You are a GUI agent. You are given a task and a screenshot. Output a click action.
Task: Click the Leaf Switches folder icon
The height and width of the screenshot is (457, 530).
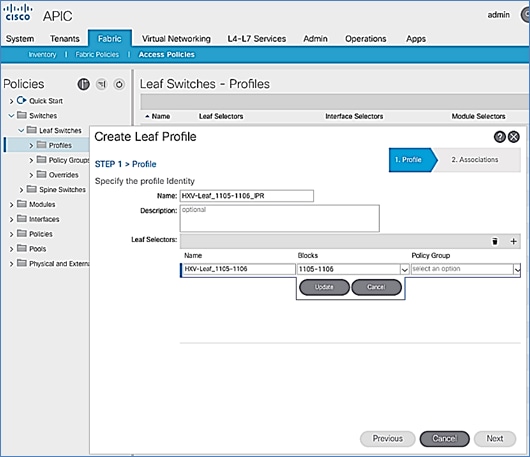pos(32,130)
